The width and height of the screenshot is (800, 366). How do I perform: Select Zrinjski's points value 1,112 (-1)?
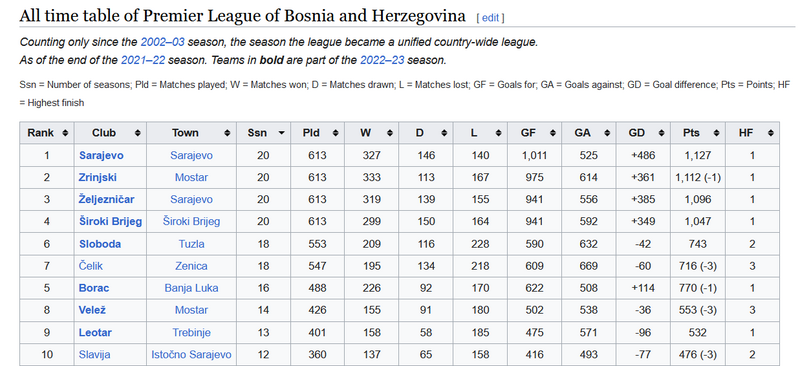point(698,178)
